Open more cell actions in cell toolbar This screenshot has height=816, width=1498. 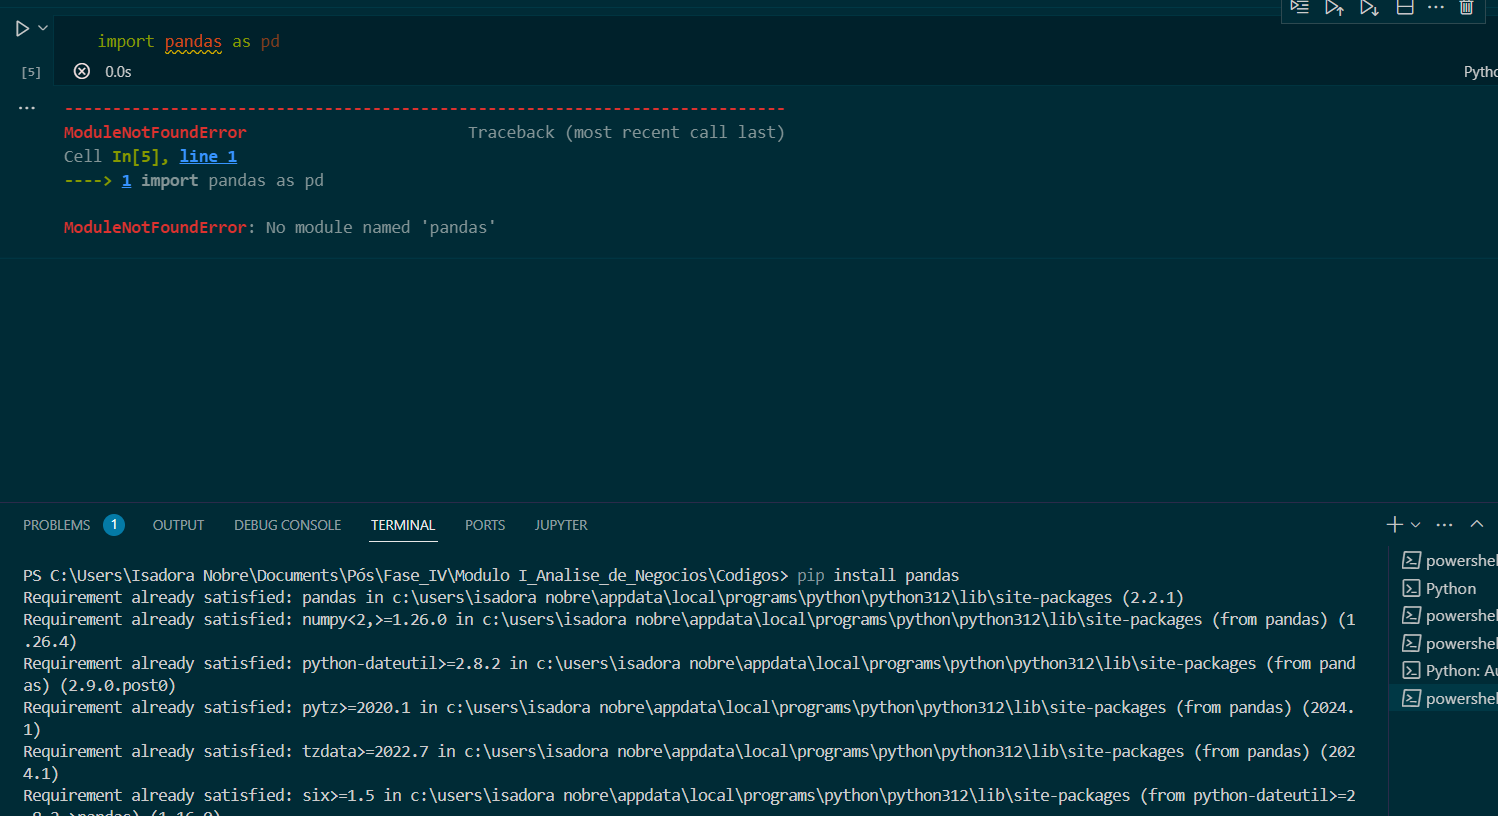1436,8
